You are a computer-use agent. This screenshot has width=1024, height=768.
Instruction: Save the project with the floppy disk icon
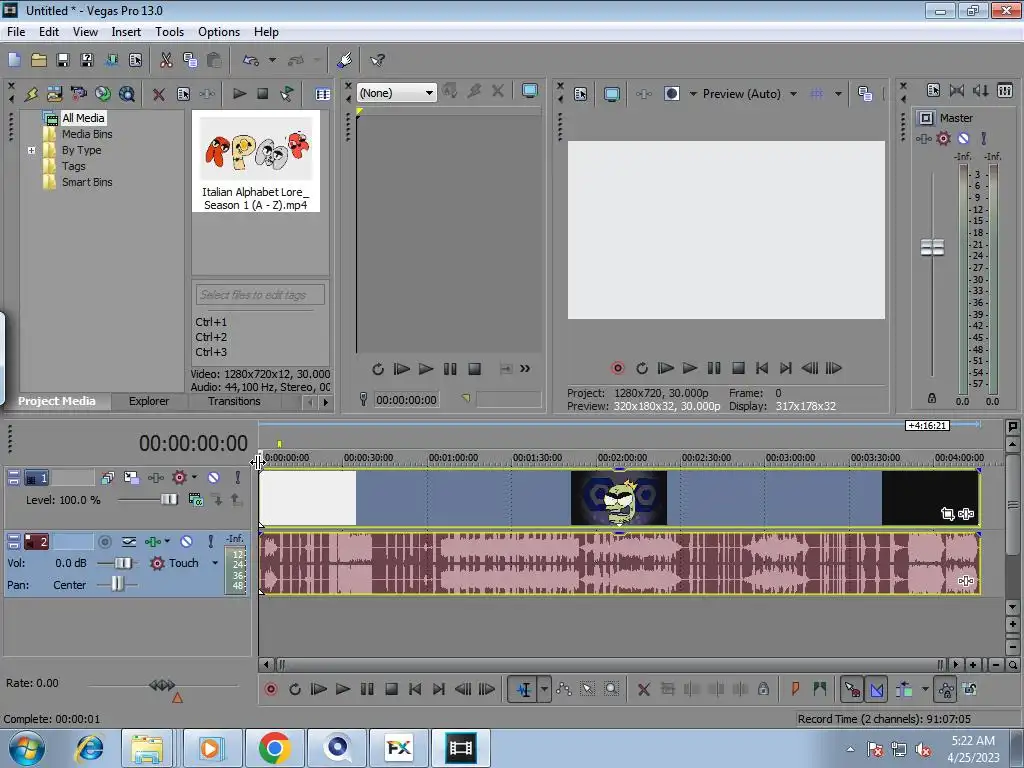(x=63, y=60)
